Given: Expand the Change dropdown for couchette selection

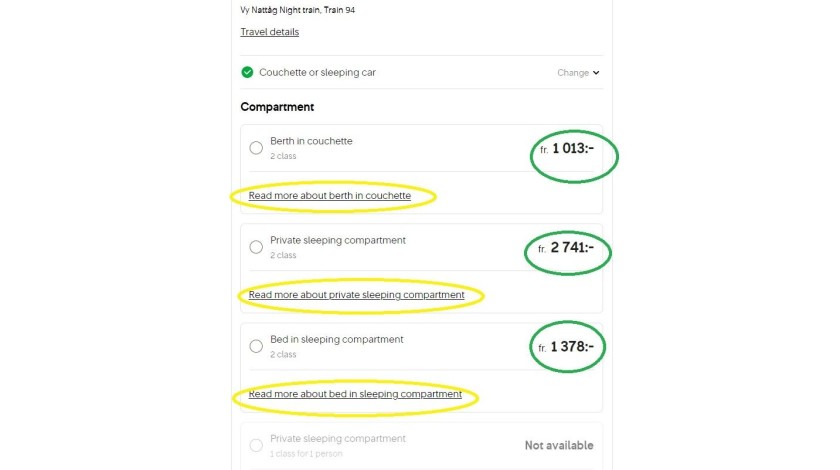Looking at the screenshot, I should coord(578,73).
